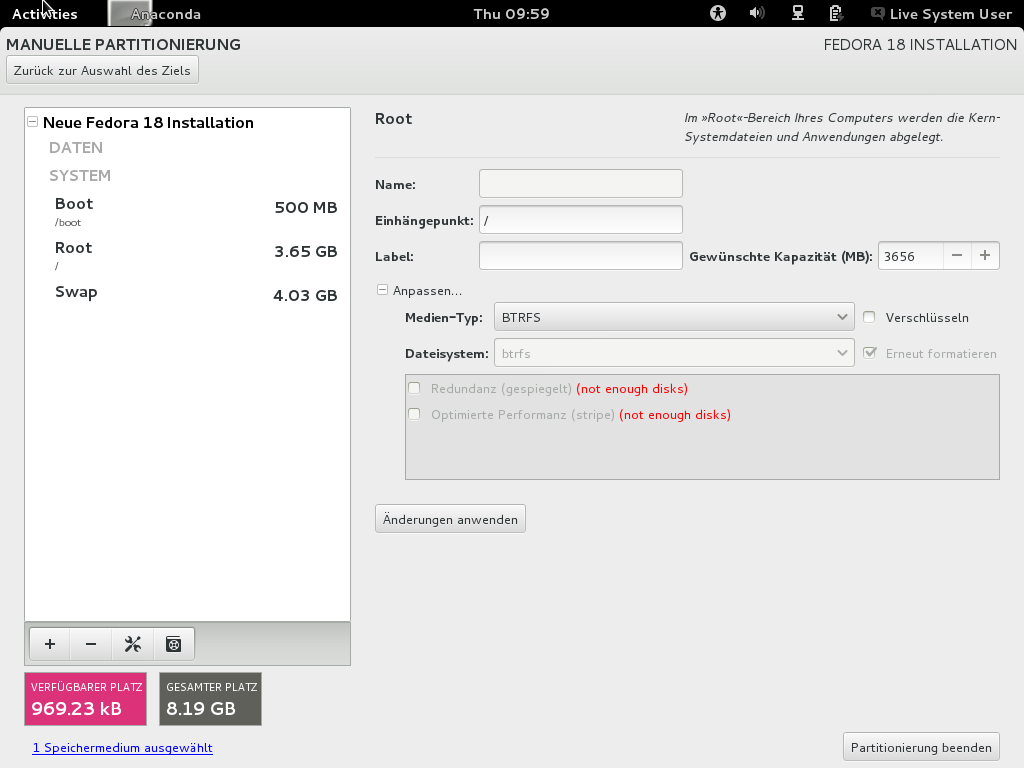Toggle Redundanz (gespiegelt) checkbox
The width and height of the screenshot is (1024, 768).
414,389
